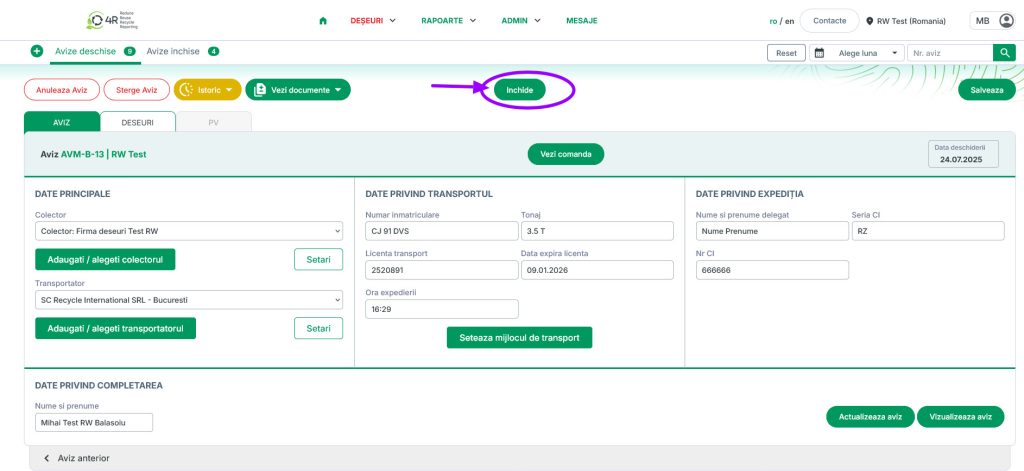Open the Transportator selection dropdown

tap(189, 300)
